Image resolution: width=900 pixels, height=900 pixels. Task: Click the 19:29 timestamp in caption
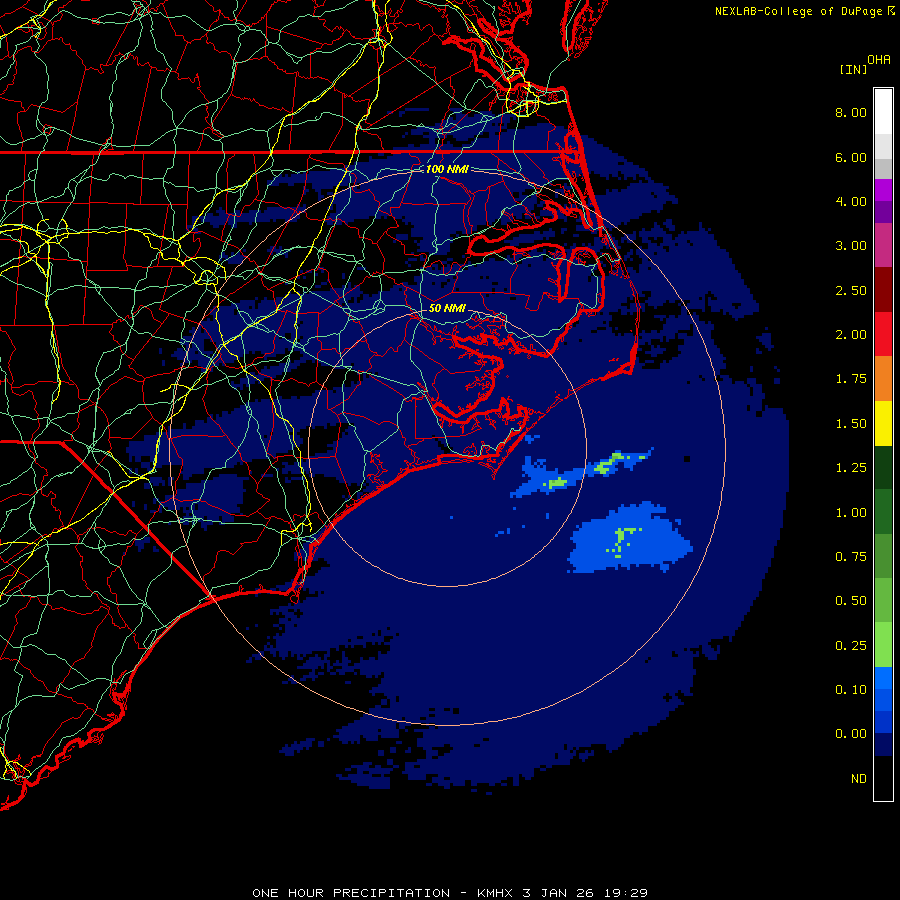point(626,893)
